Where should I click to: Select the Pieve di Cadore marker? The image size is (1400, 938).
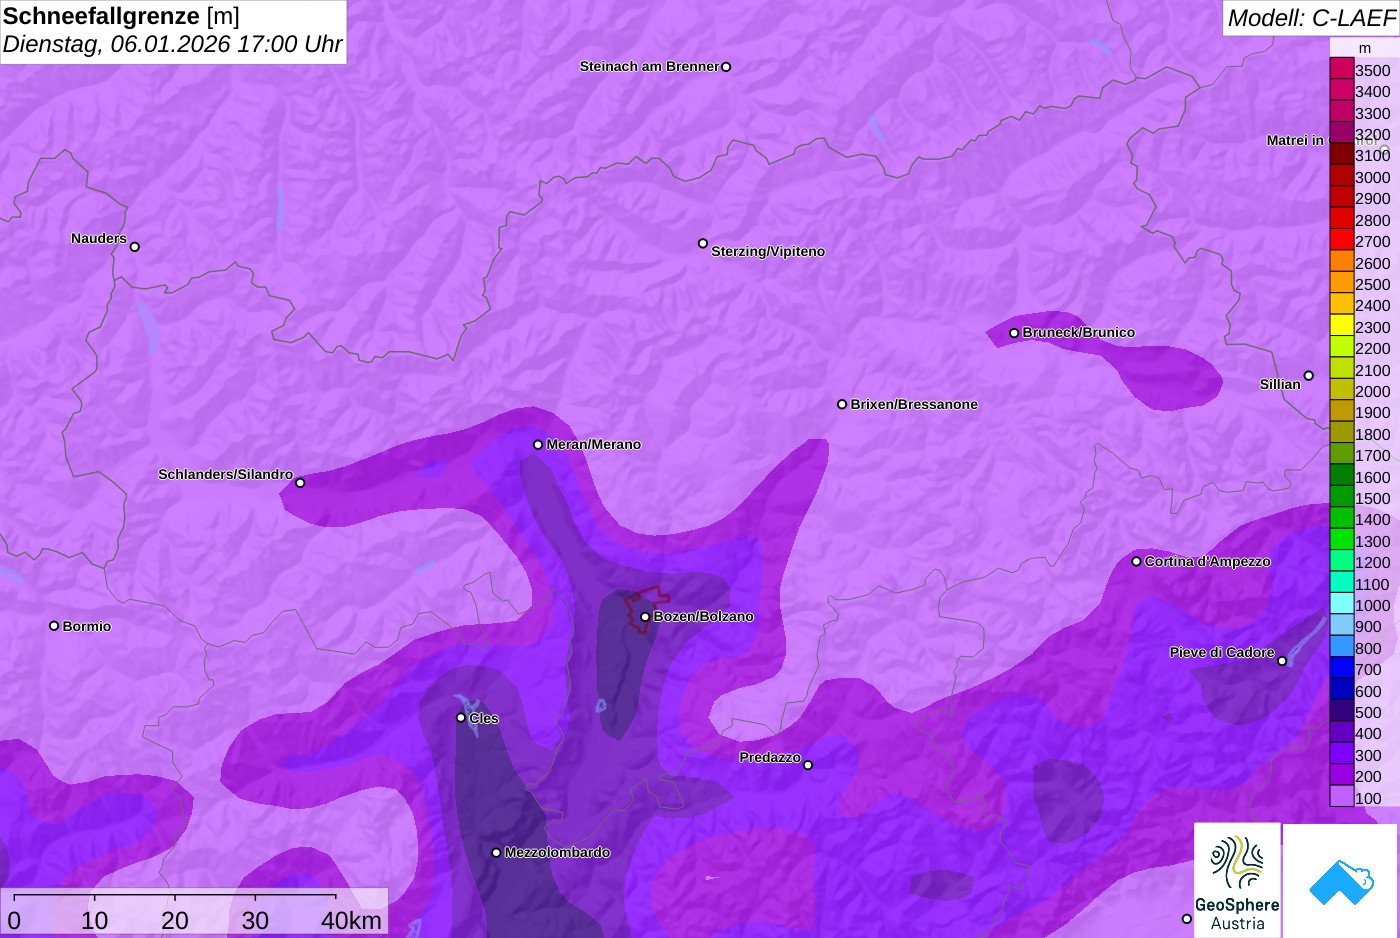point(1282,661)
